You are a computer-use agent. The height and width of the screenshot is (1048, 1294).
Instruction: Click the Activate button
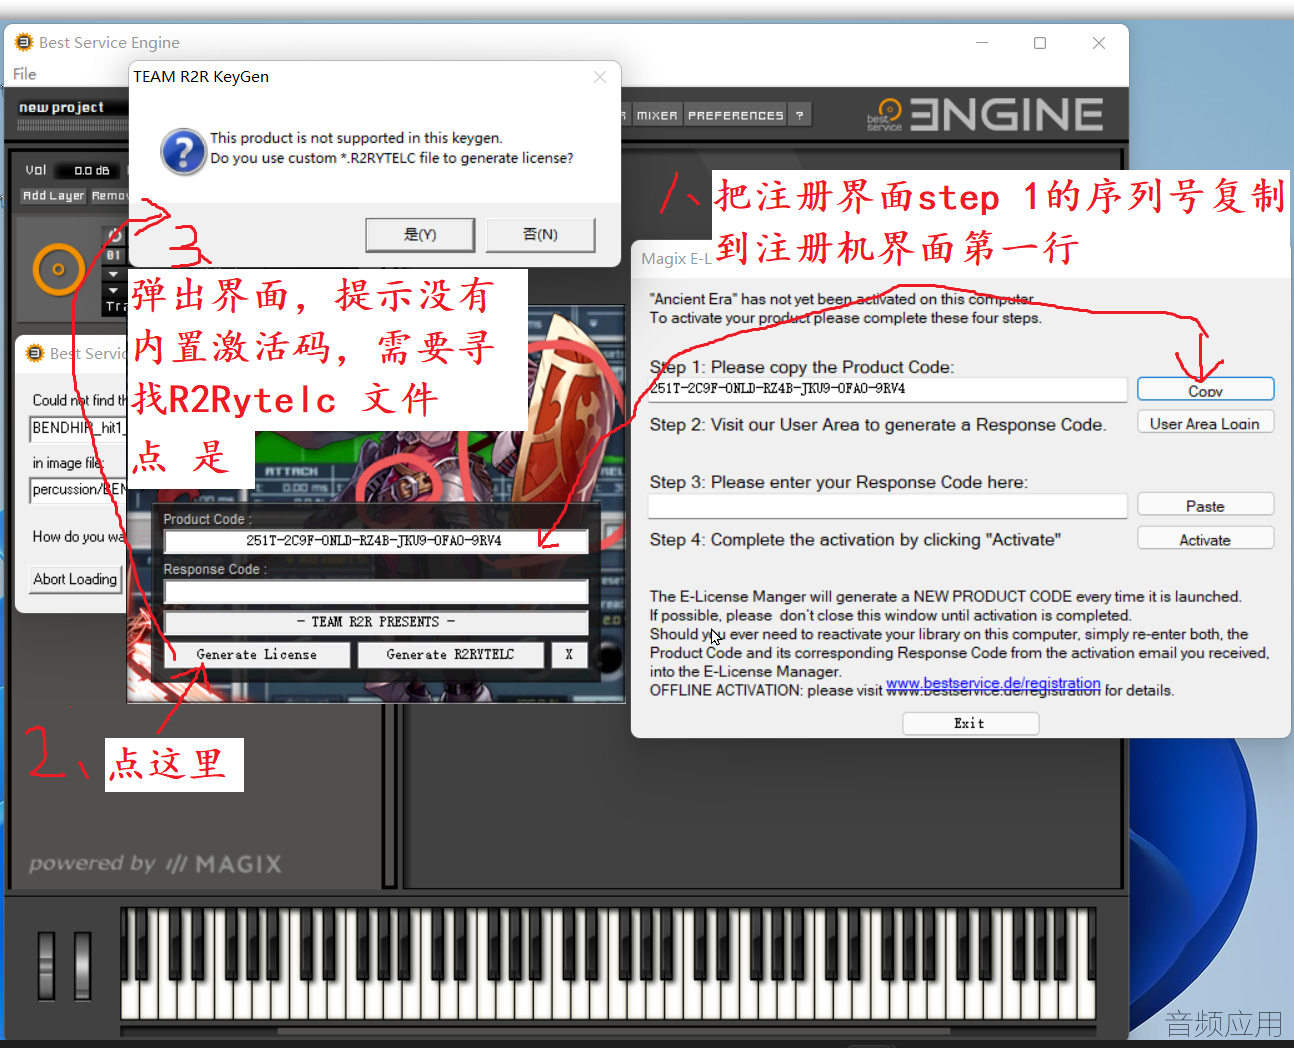point(1205,539)
